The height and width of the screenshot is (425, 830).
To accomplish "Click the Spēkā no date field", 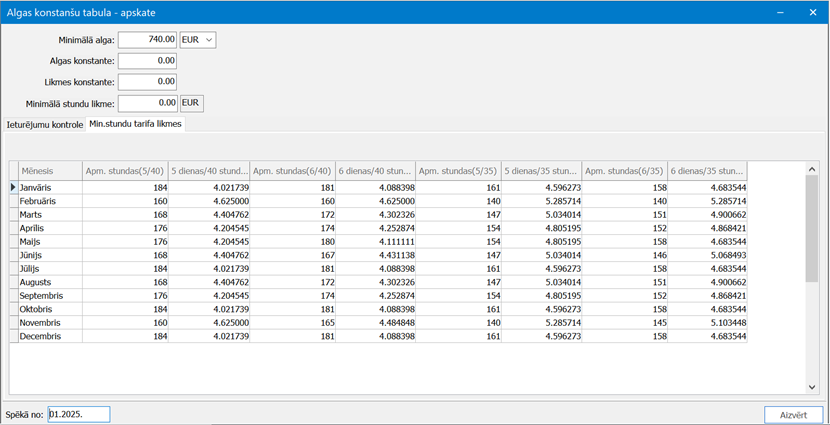I will tap(79, 414).
